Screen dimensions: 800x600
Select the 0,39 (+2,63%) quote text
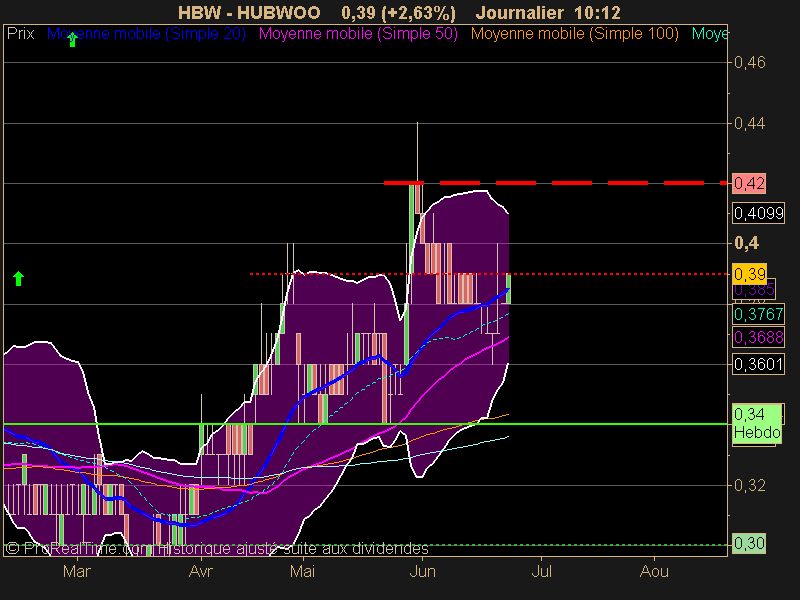398,12
